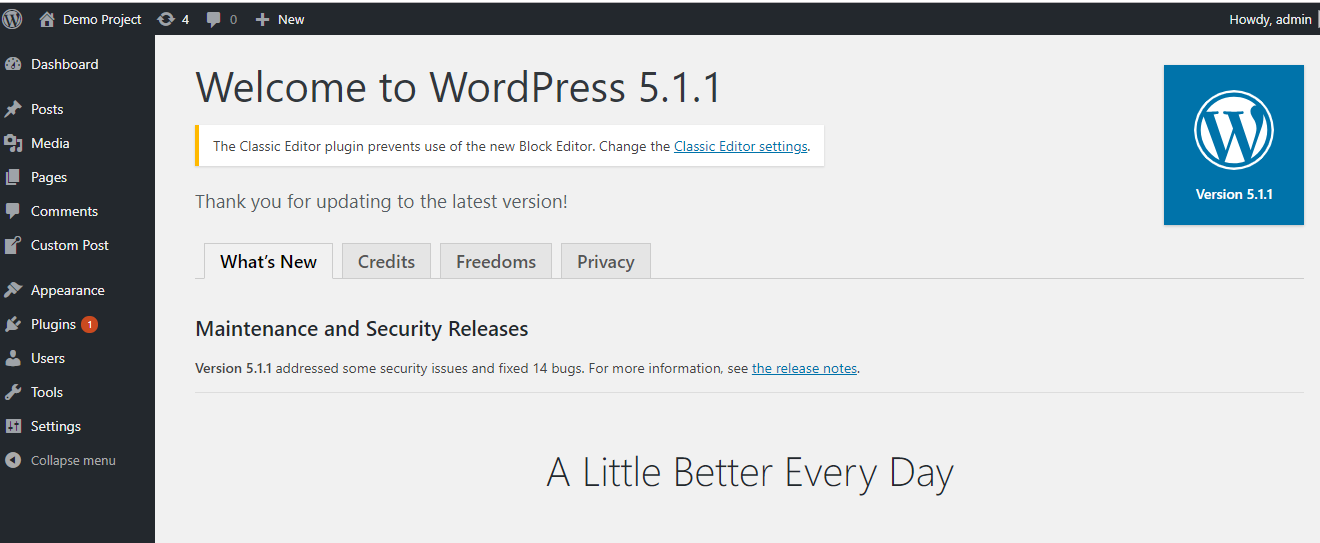Switch to the Freedoms tab
The height and width of the screenshot is (543, 1320).
[x=496, y=261]
